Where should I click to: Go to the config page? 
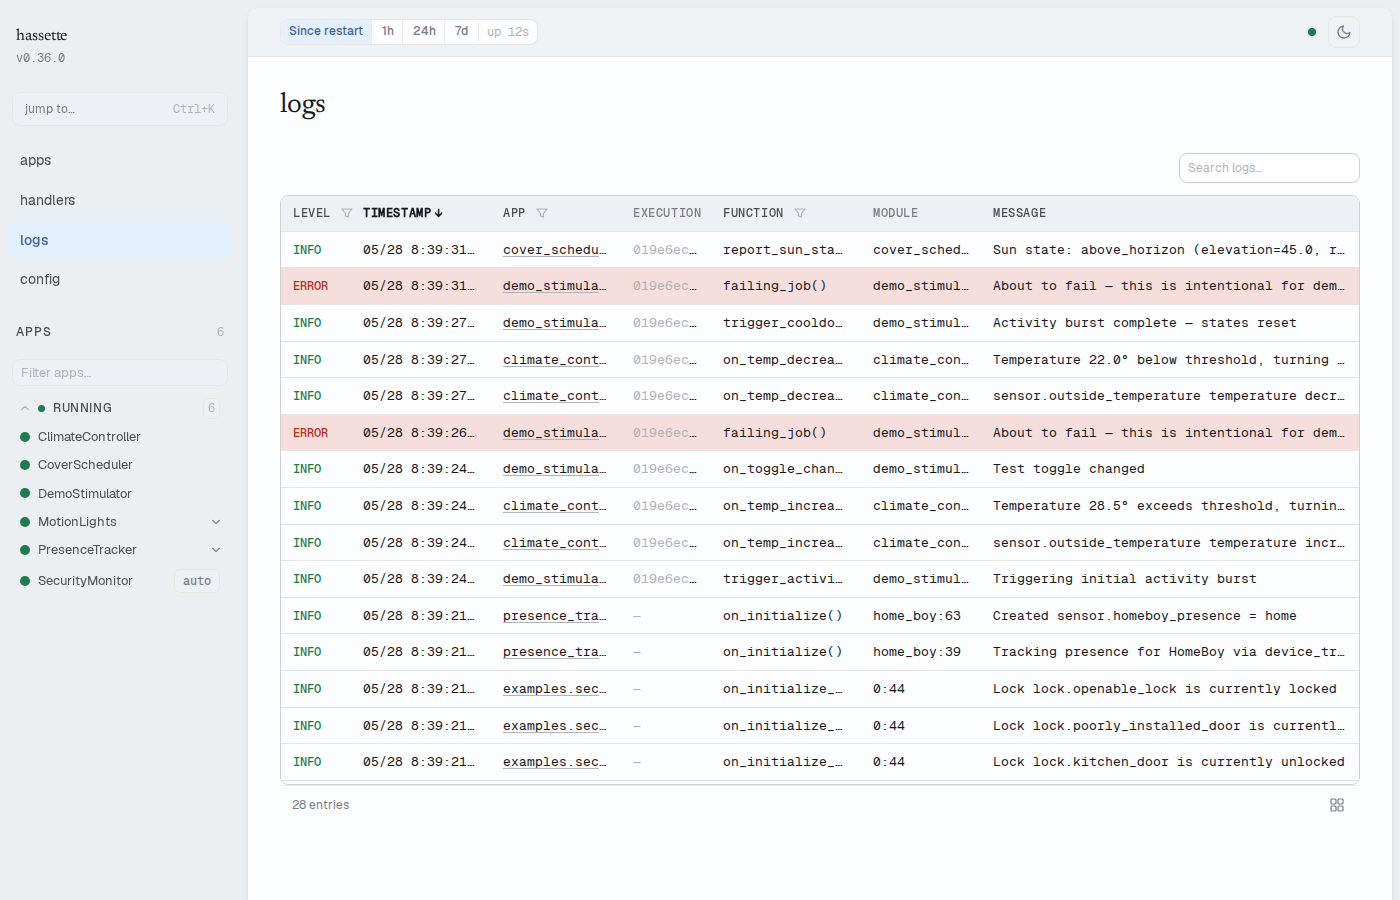coord(120,279)
